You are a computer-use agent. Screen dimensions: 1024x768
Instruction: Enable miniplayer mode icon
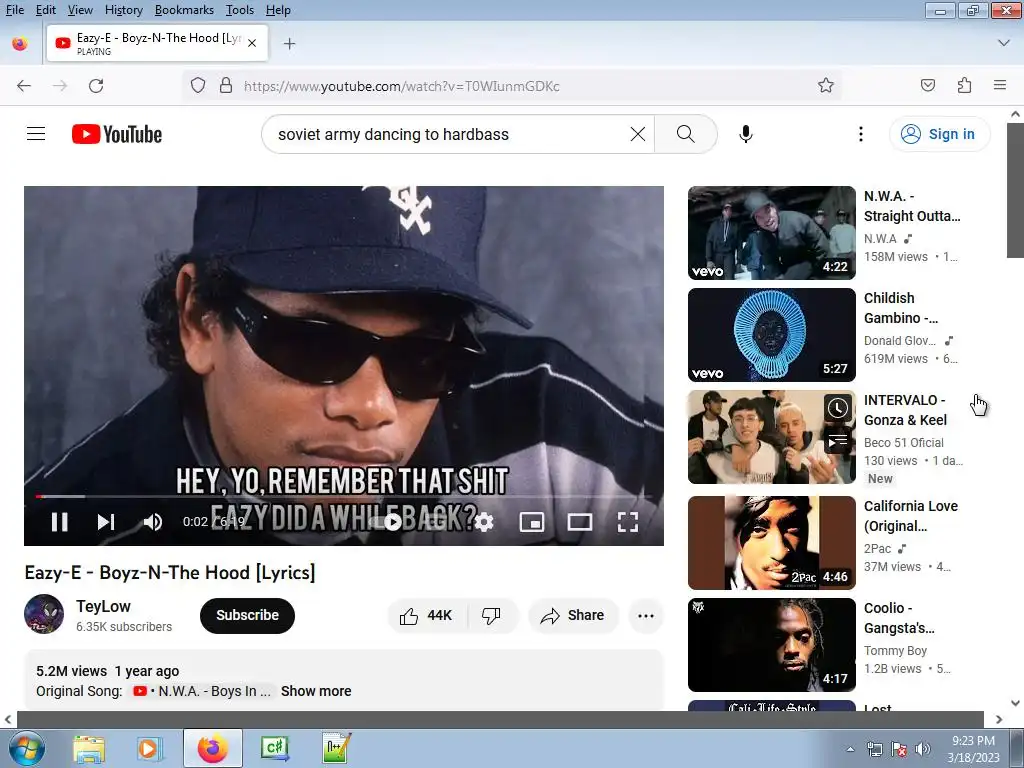[x=532, y=522]
